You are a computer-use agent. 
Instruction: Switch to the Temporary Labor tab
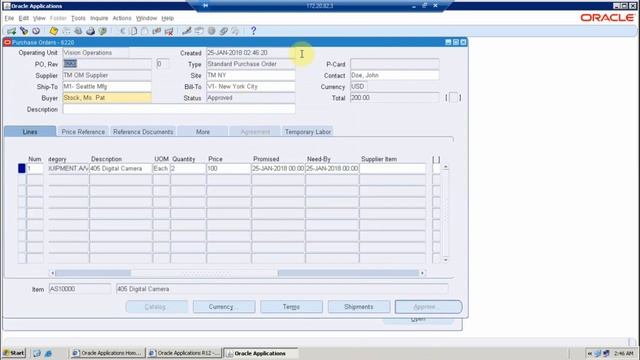(308, 131)
